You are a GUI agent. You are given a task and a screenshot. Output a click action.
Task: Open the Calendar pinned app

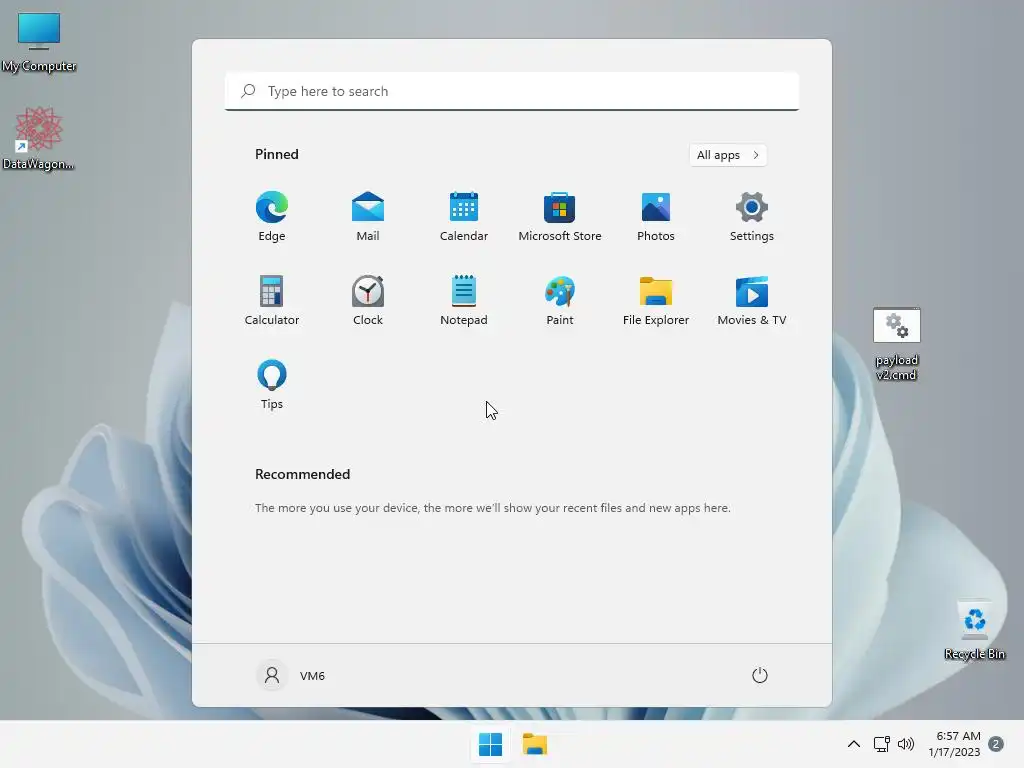464,216
